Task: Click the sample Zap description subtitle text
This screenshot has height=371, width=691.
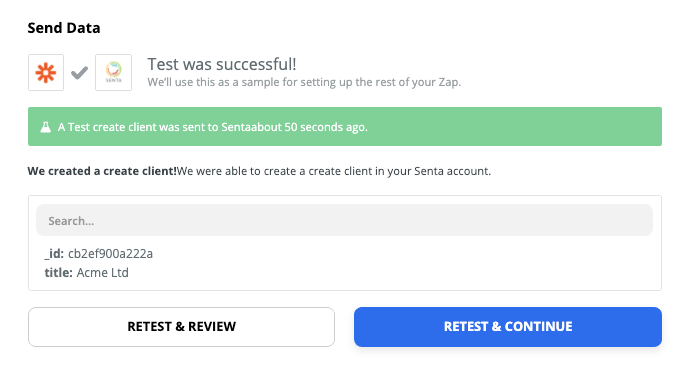Action: (304, 82)
